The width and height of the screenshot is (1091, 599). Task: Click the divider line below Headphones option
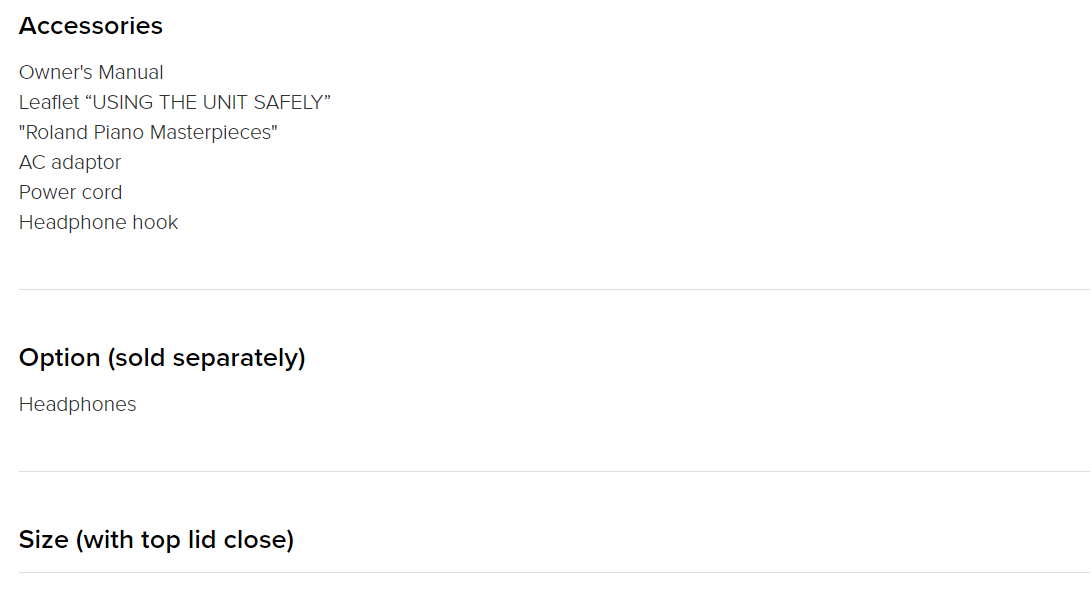pos(554,472)
